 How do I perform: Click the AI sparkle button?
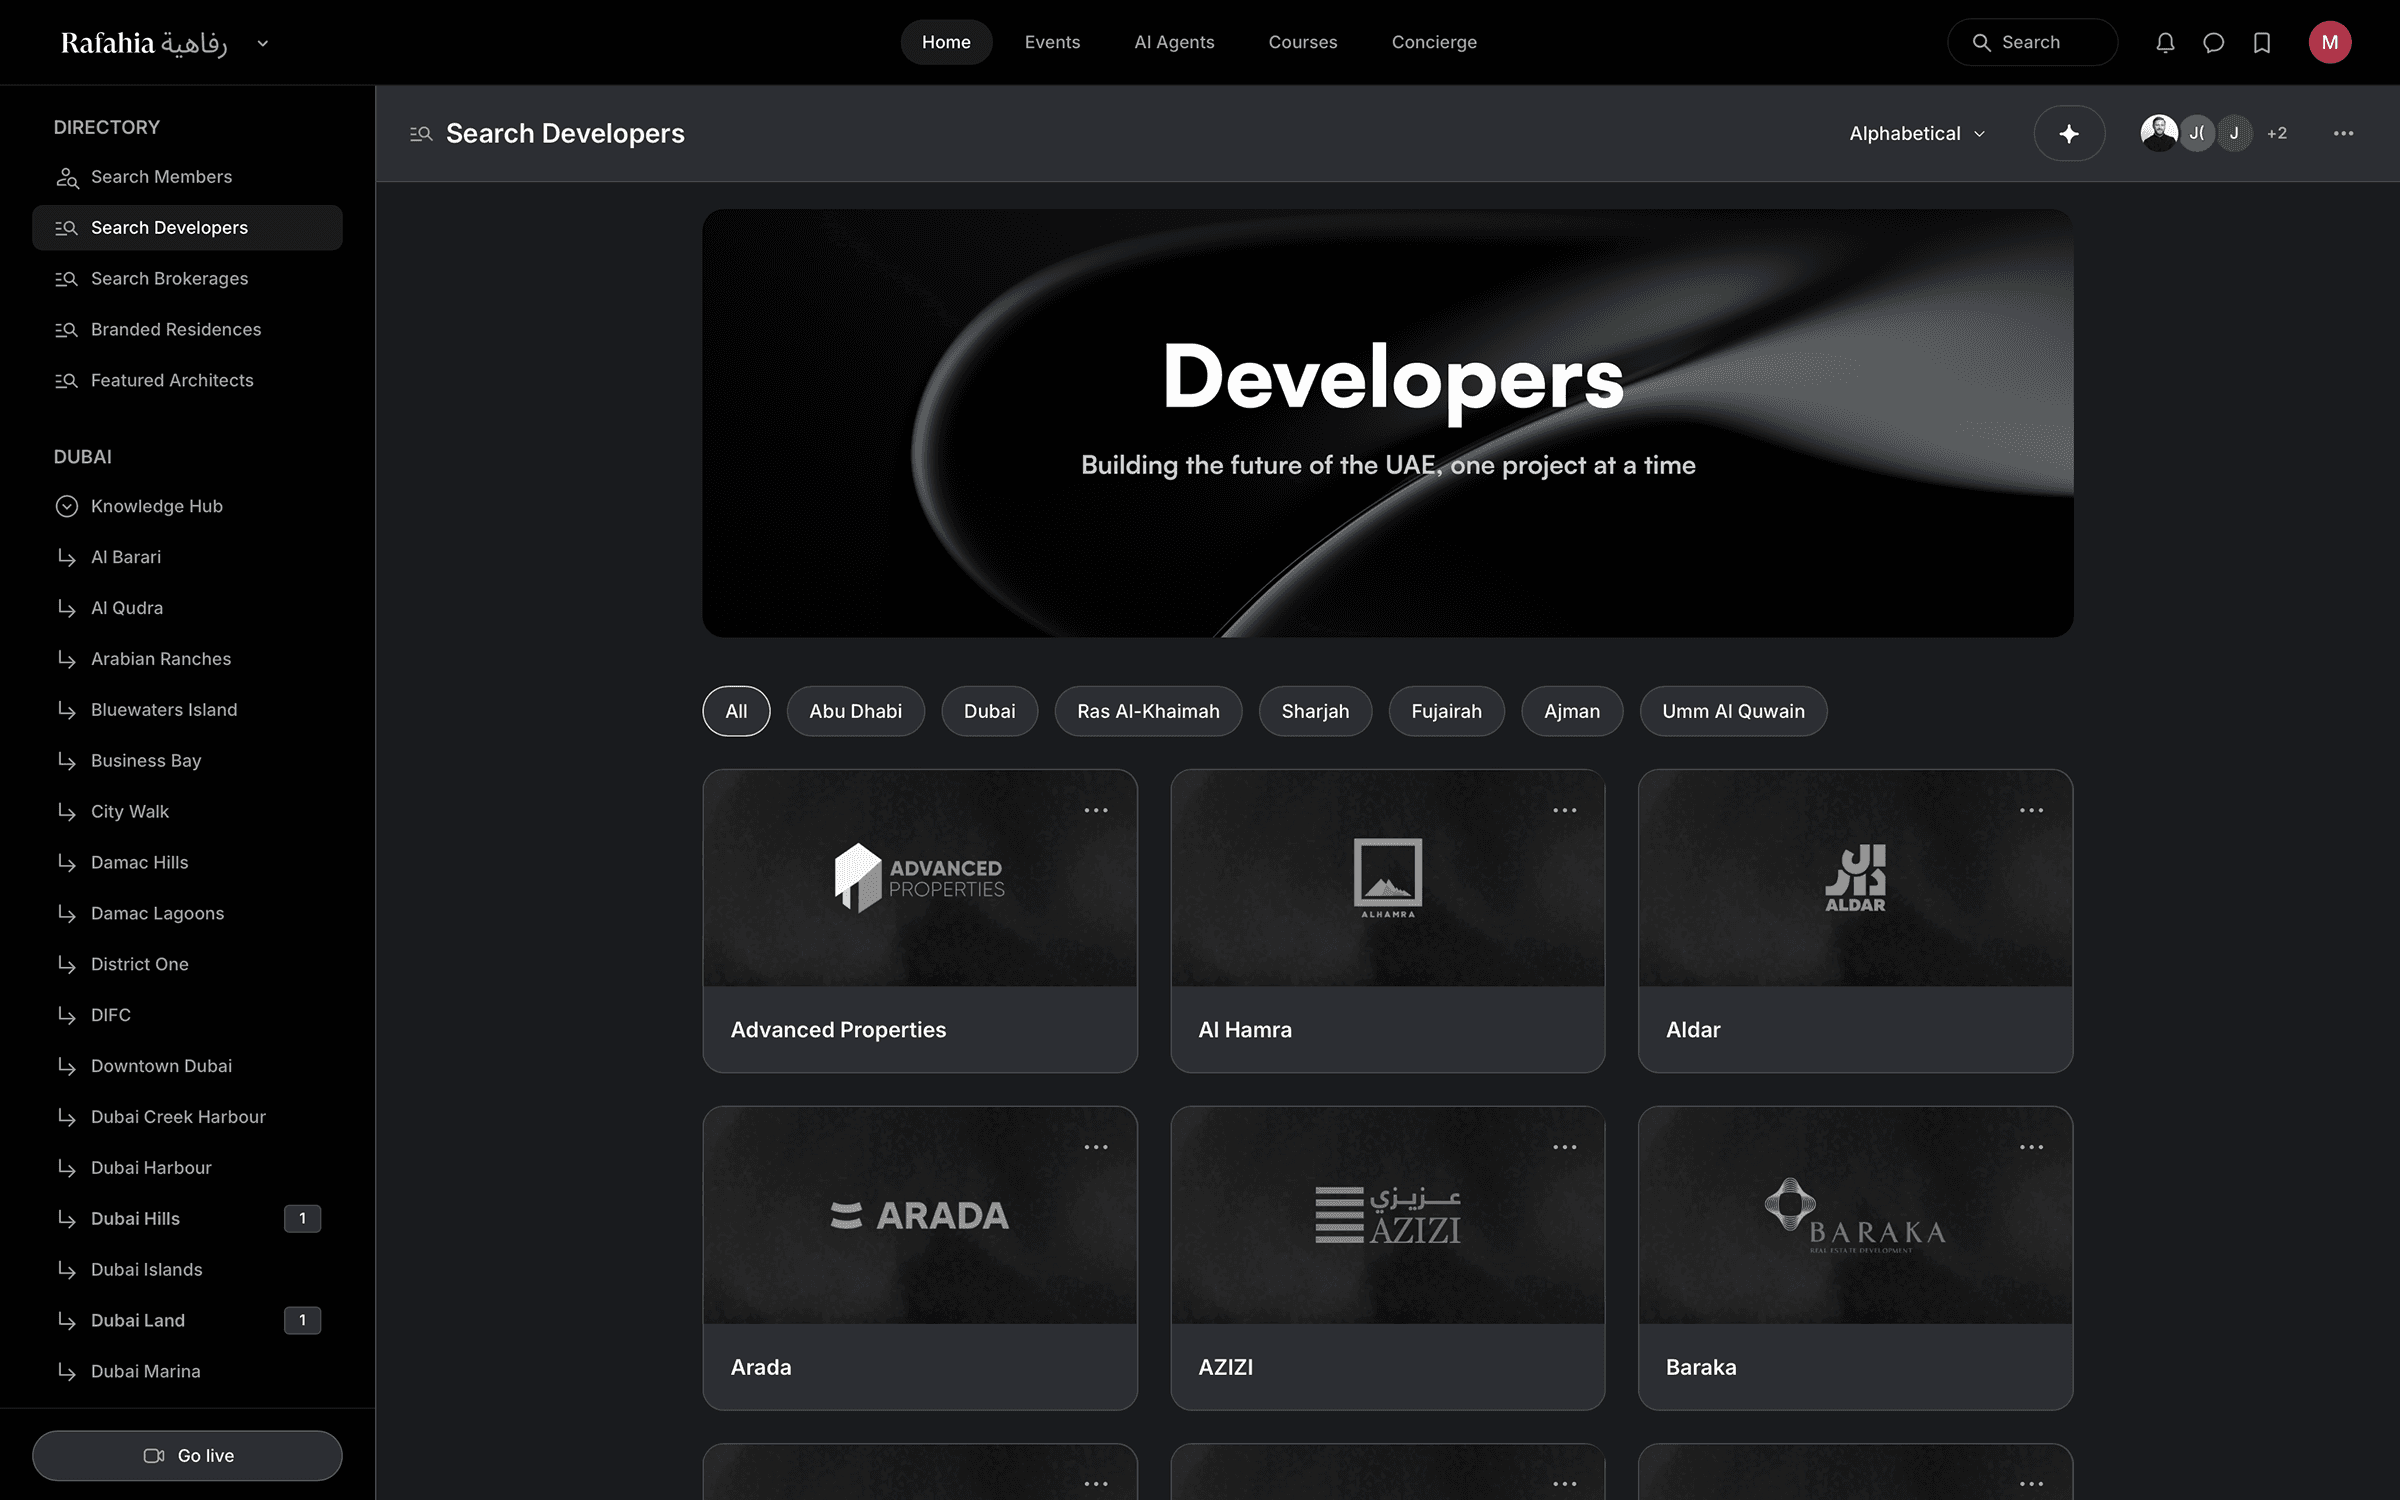(2069, 133)
